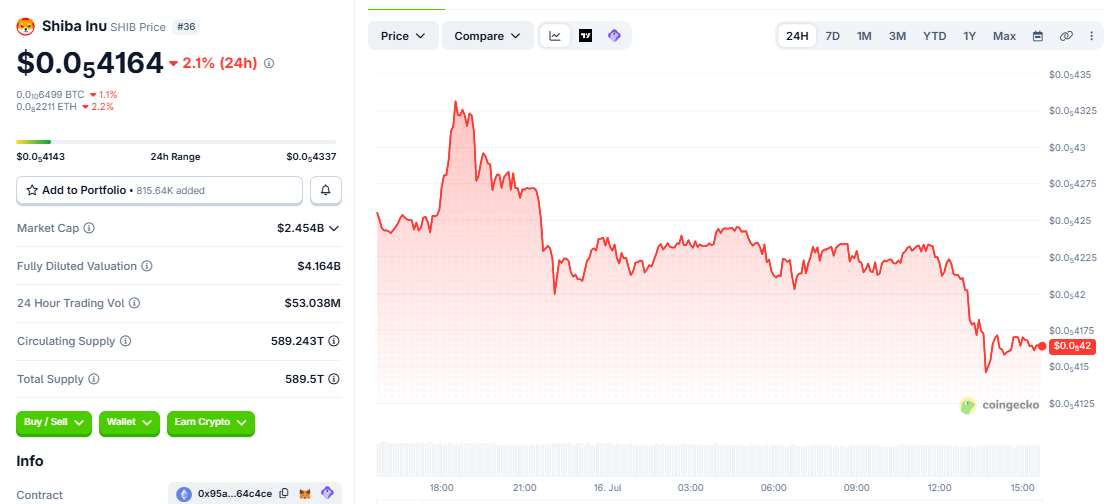Image resolution: width=1114 pixels, height=504 pixels.
Task: Open Fully Diluted Valuation info icon
Action: click(x=146, y=266)
